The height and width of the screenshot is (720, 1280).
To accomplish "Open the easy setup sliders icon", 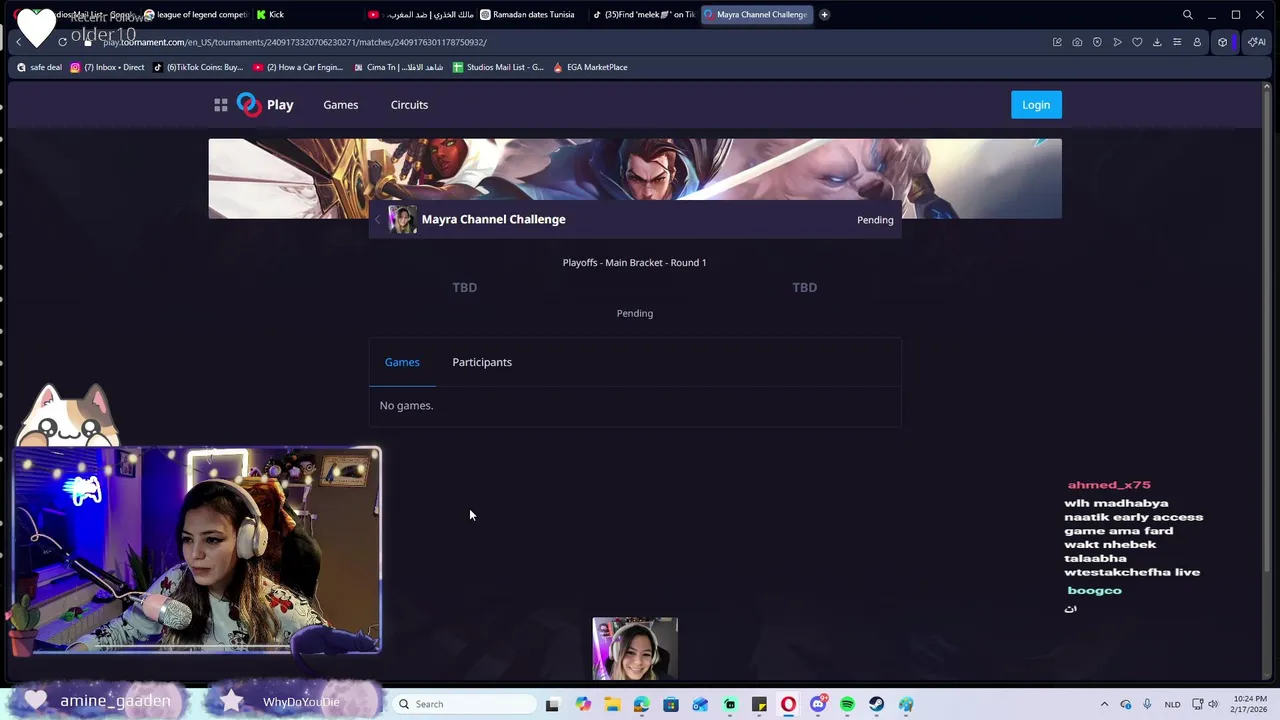I will (1177, 42).
